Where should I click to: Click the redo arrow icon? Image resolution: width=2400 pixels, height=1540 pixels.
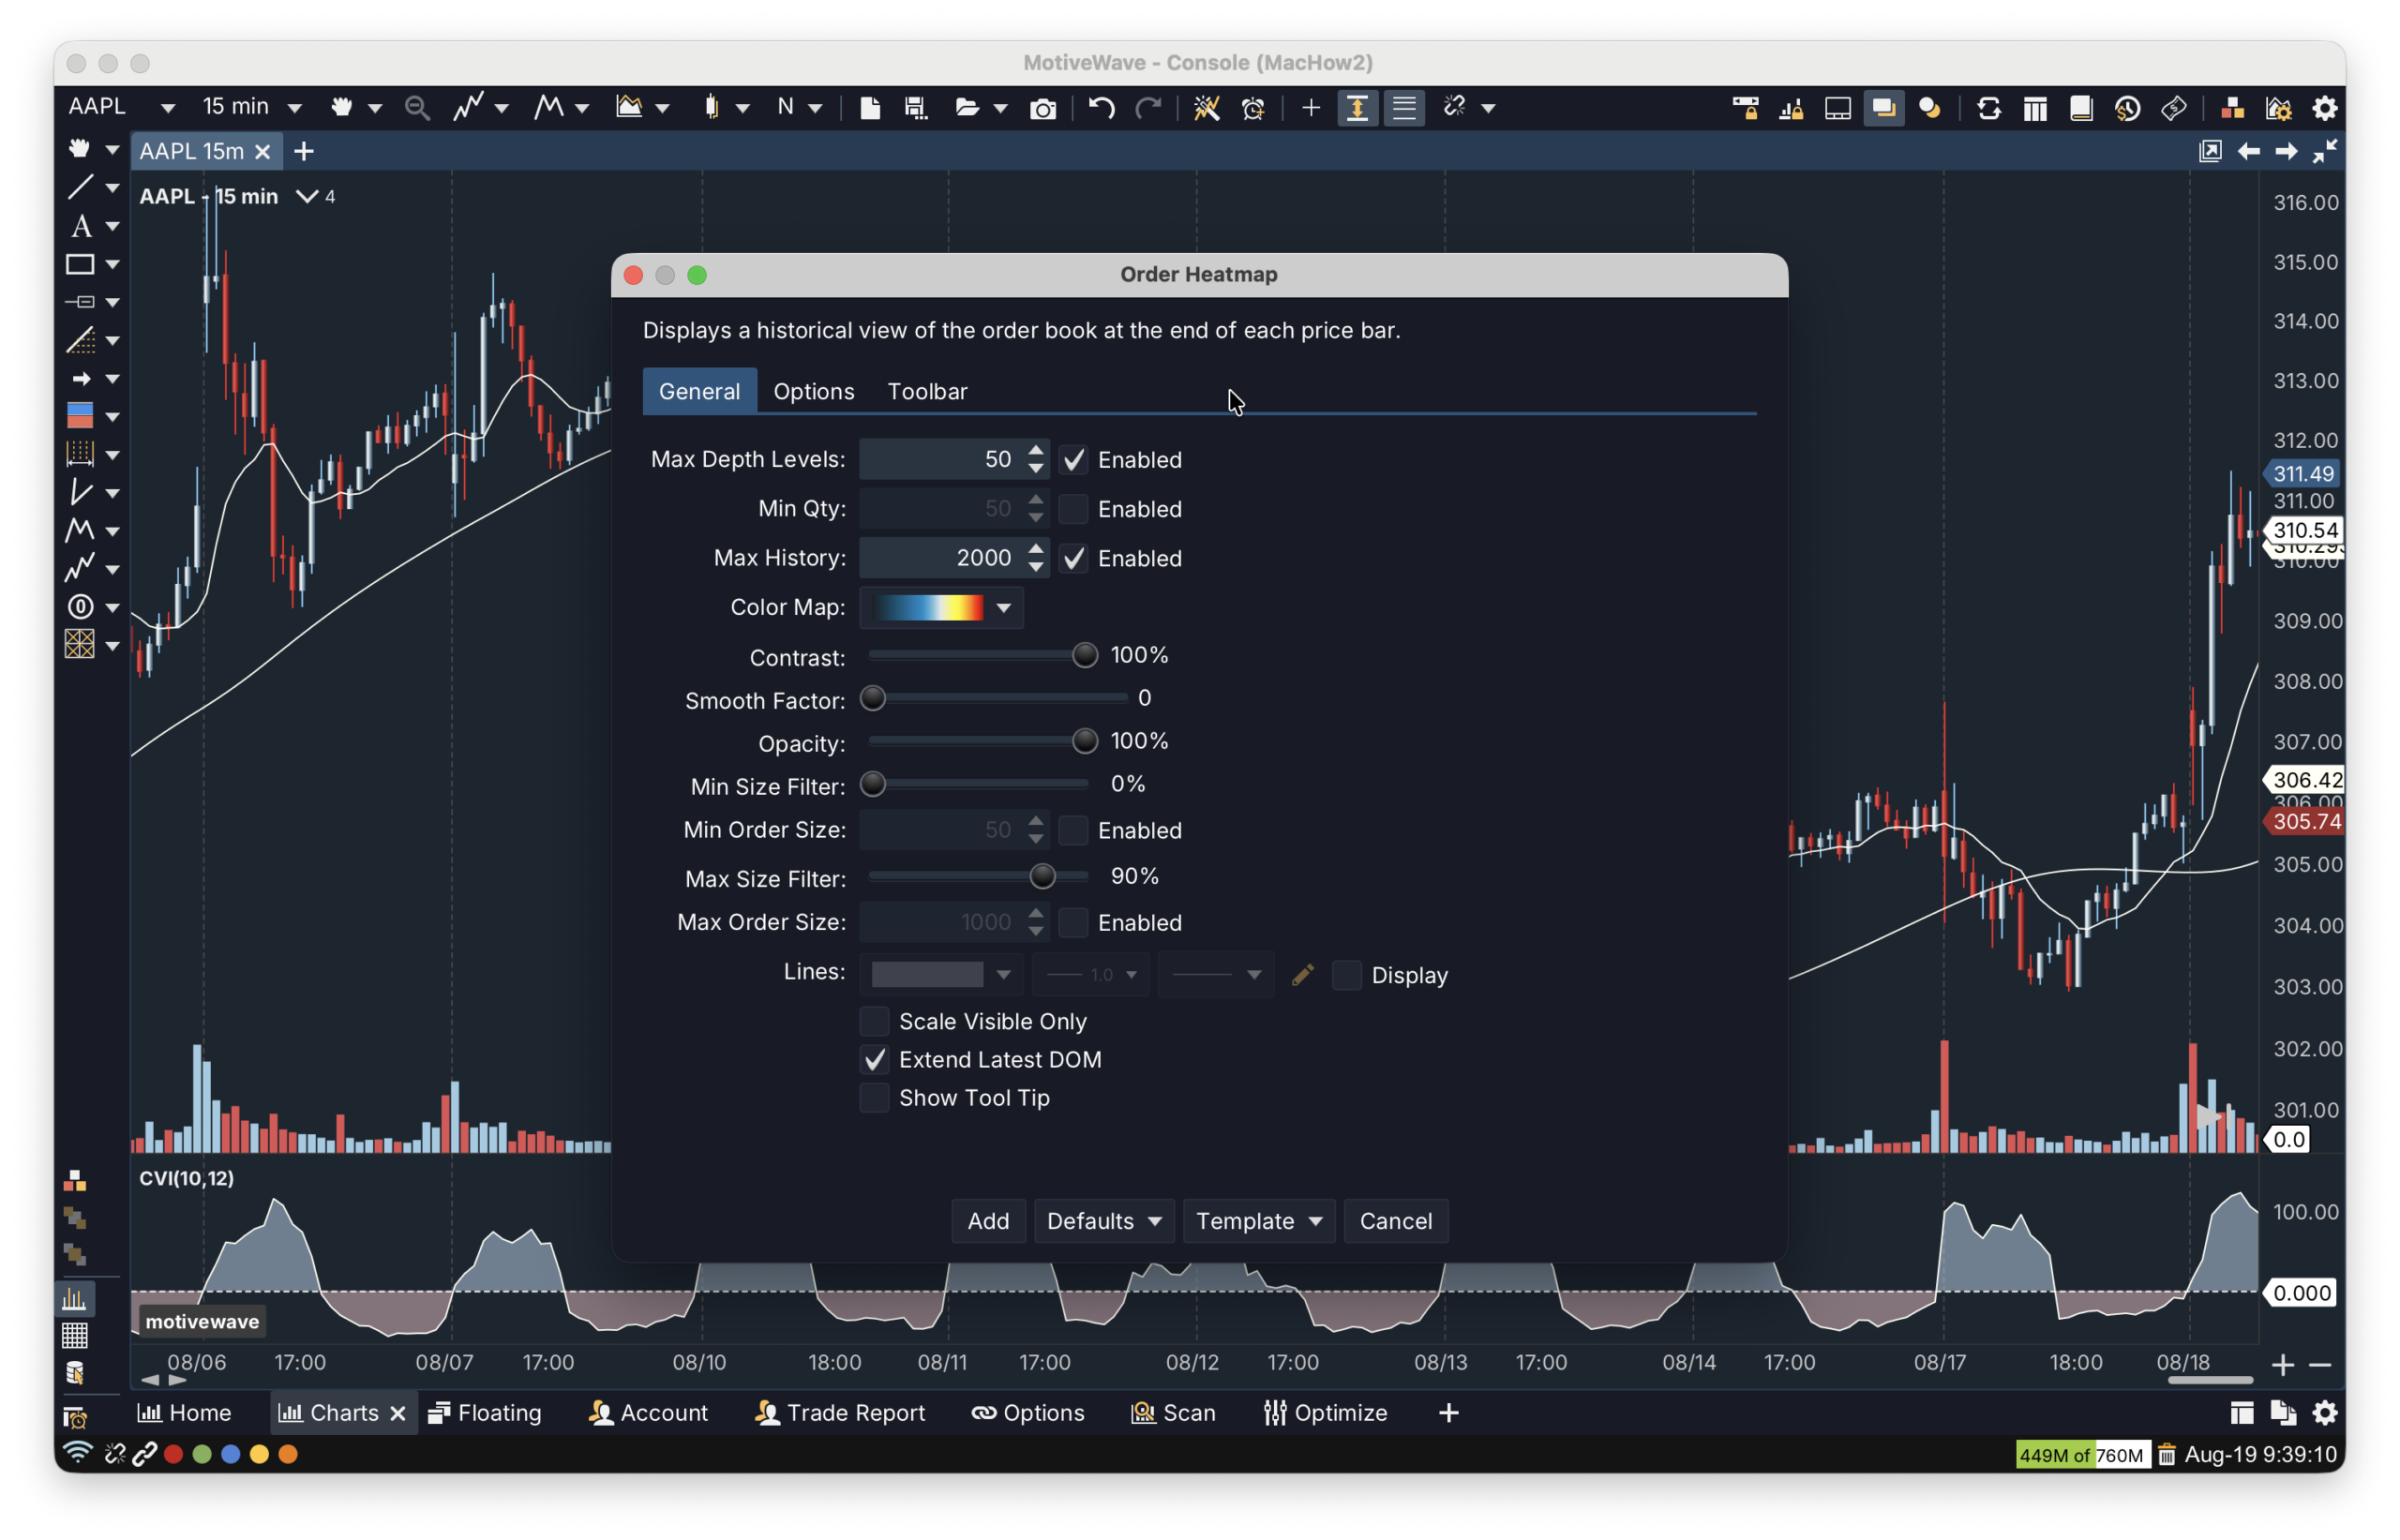pyautogui.click(x=1148, y=107)
